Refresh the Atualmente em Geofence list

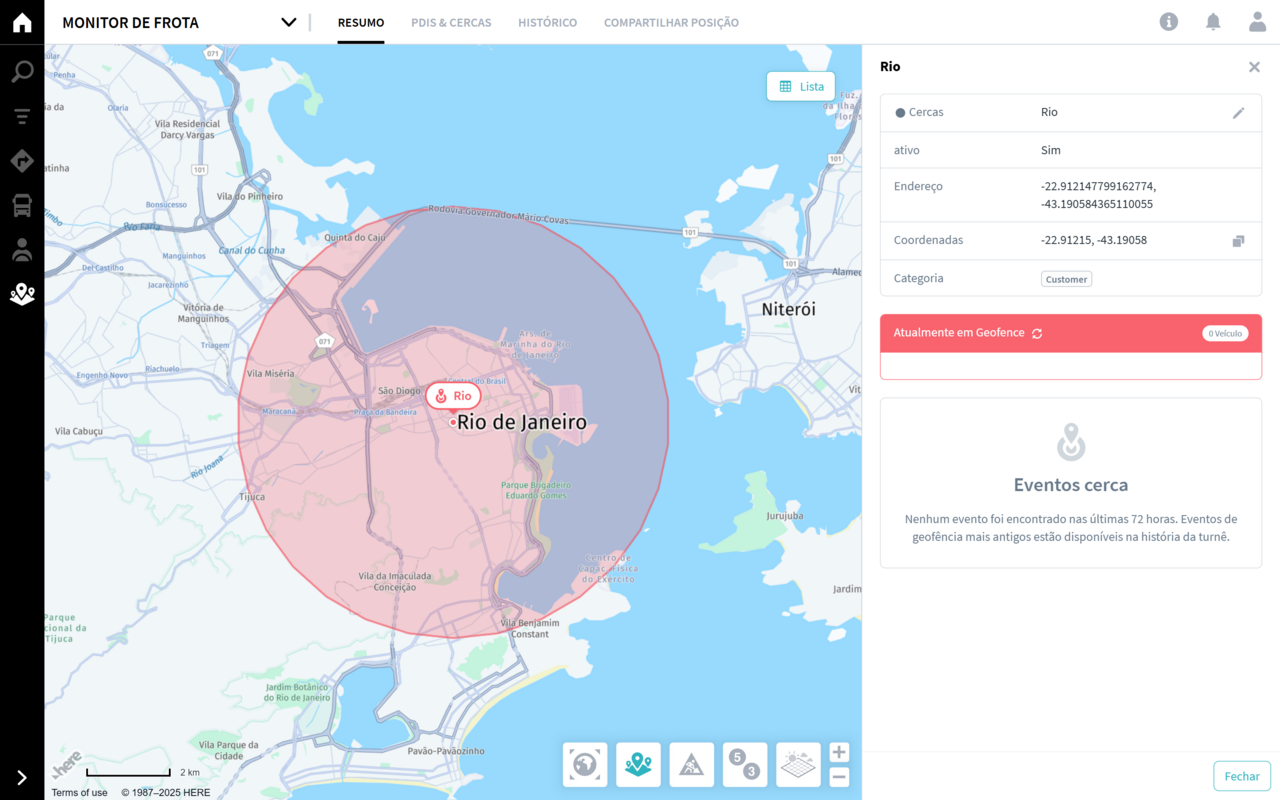1037,333
